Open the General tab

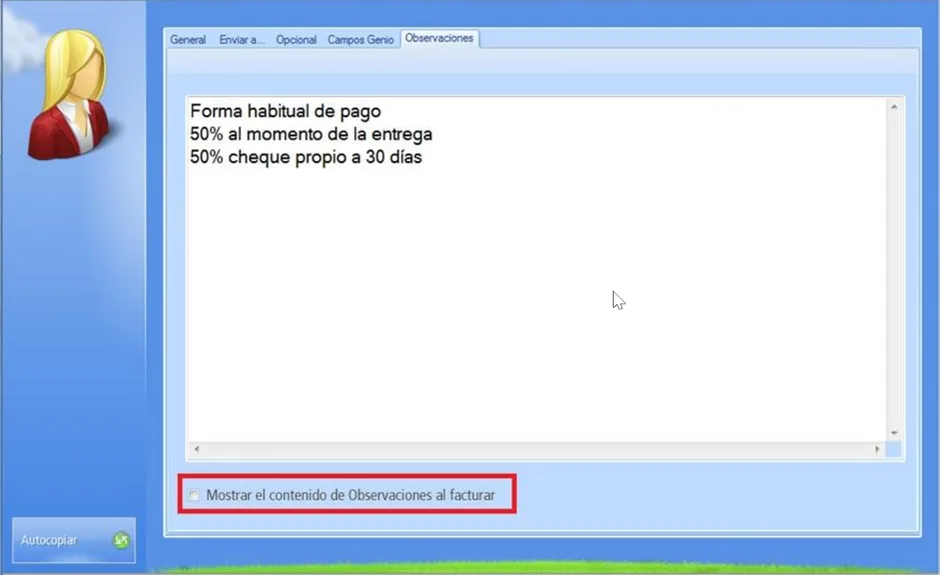coord(188,40)
